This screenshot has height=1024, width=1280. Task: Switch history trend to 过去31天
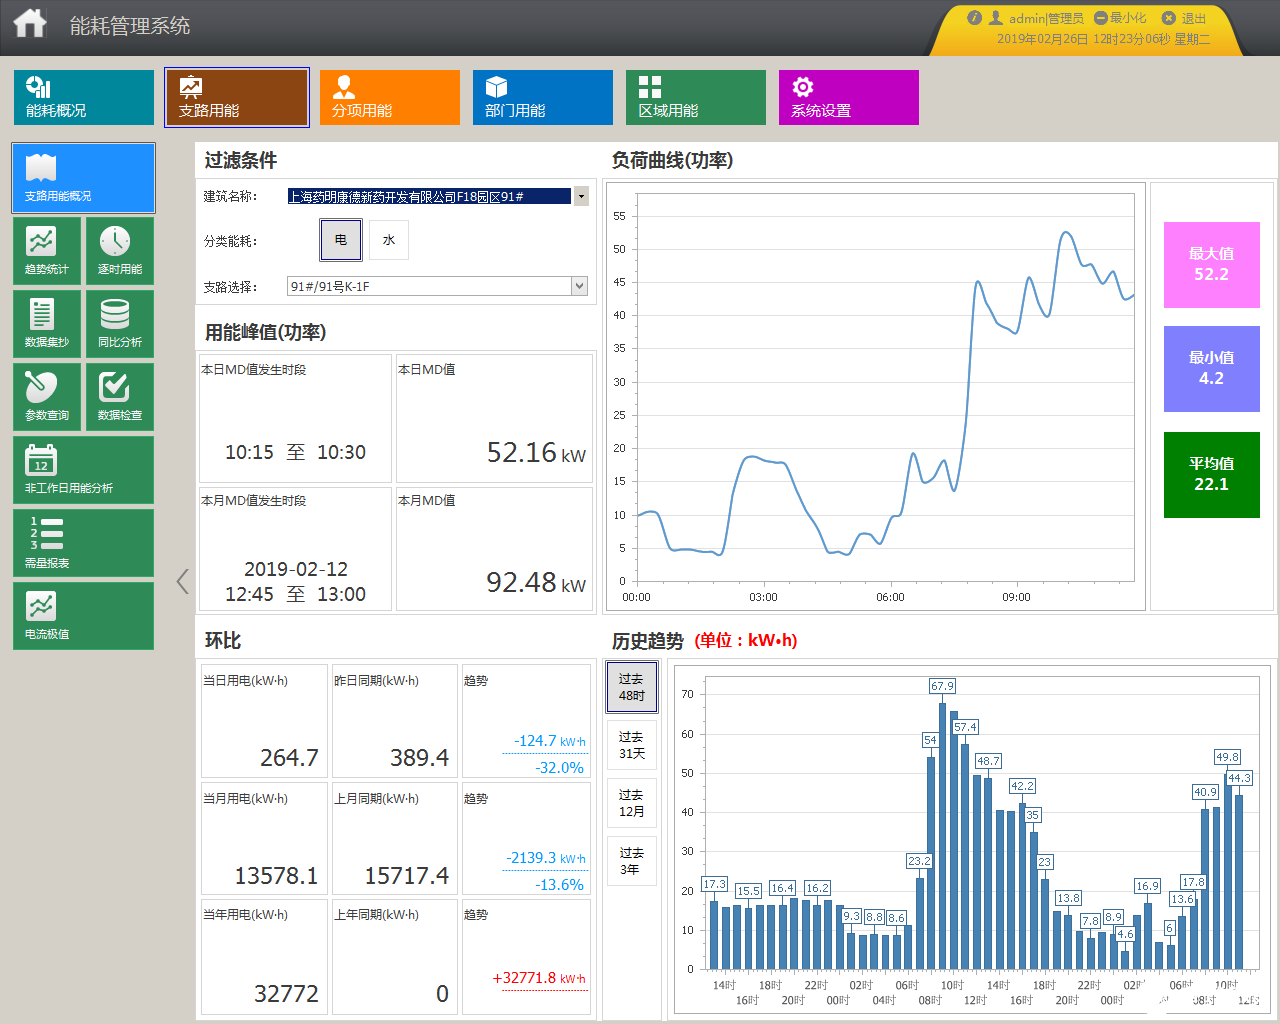point(632,745)
